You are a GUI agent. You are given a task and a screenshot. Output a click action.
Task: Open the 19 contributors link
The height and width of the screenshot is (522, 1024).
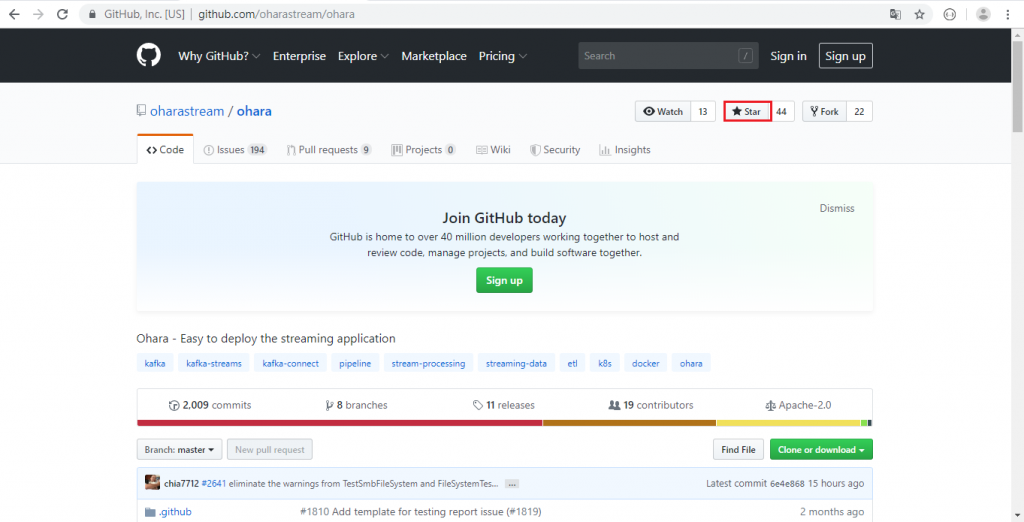coord(650,405)
